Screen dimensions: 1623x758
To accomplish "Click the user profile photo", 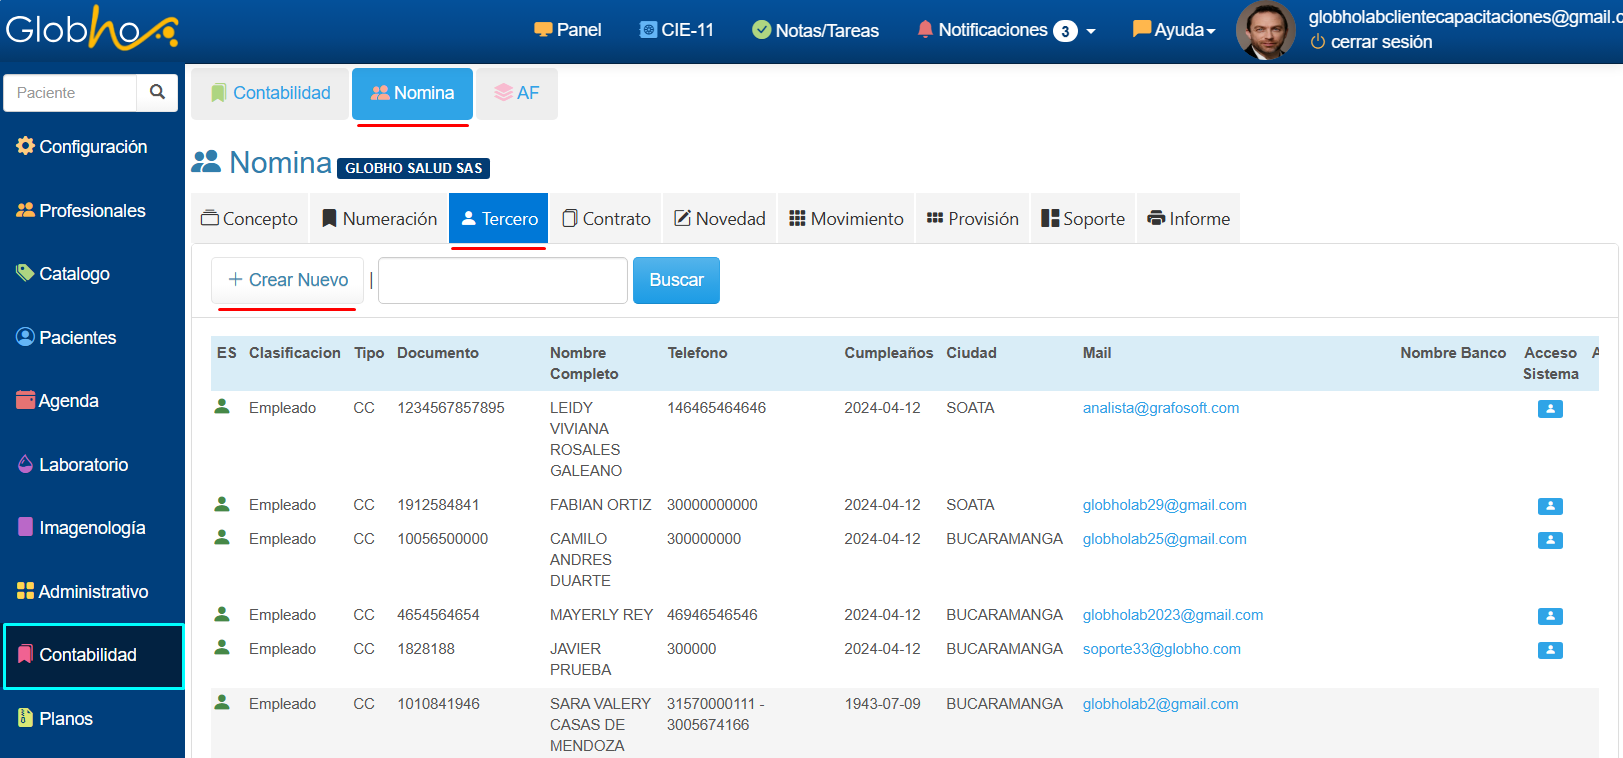I will point(1265,30).
